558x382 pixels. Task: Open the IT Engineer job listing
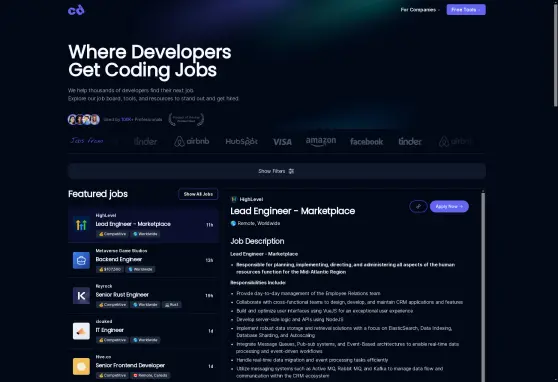pyautogui.click(x=143, y=331)
